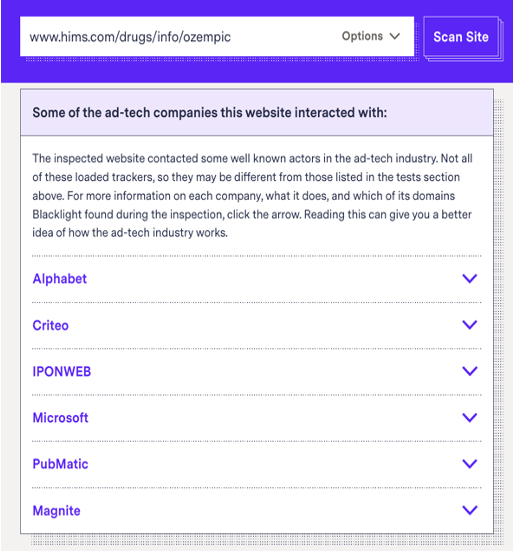This screenshot has height=552, width=514.
Task: Open the Alphabet company link
Action: (59, 279)
